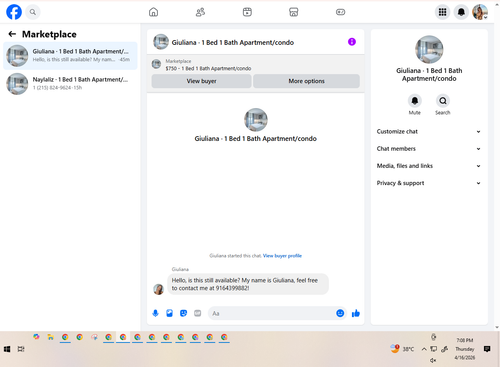Open the Windows notification center icon
Viewport: 500px width, 367px height.
click(x=487, y=349)
